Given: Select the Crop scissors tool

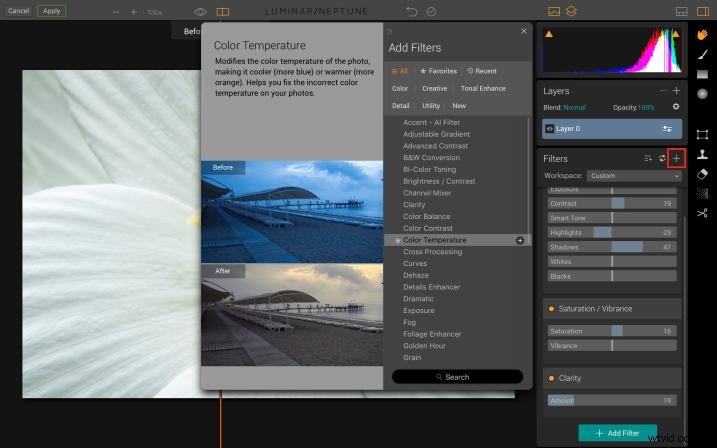Looking at the screenshot, I should [702, 213].
